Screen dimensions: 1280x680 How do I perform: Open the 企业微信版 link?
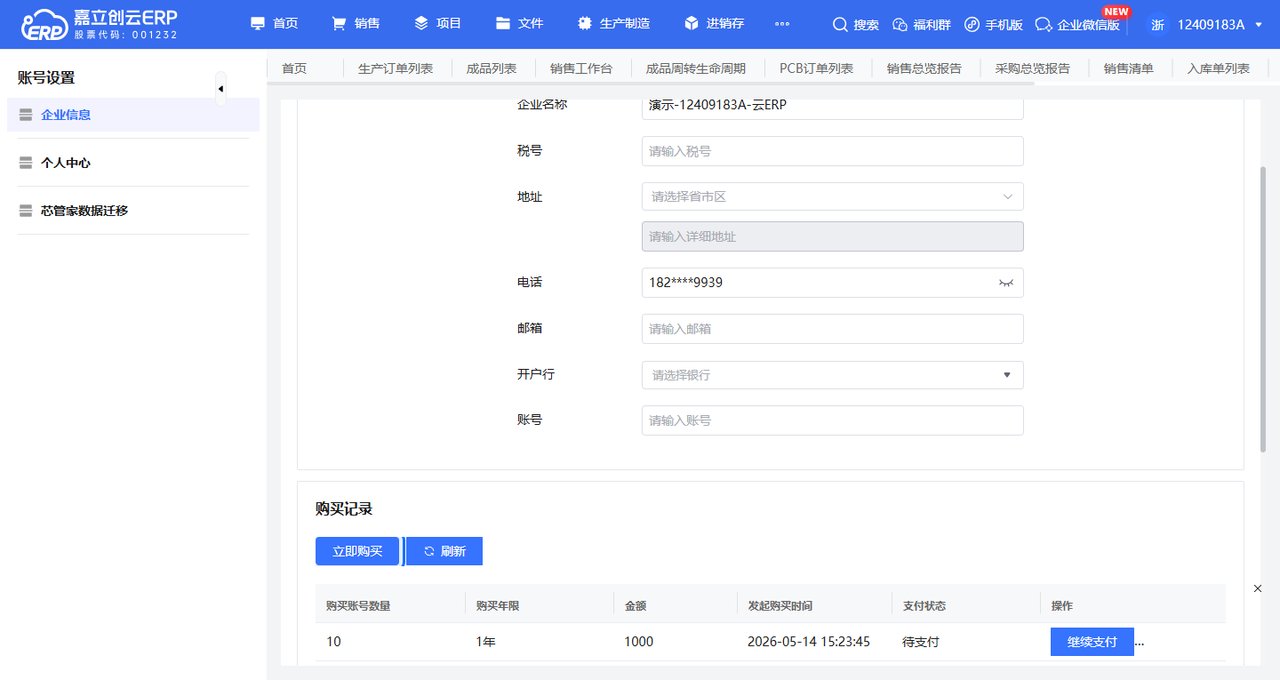[1077, 24]
